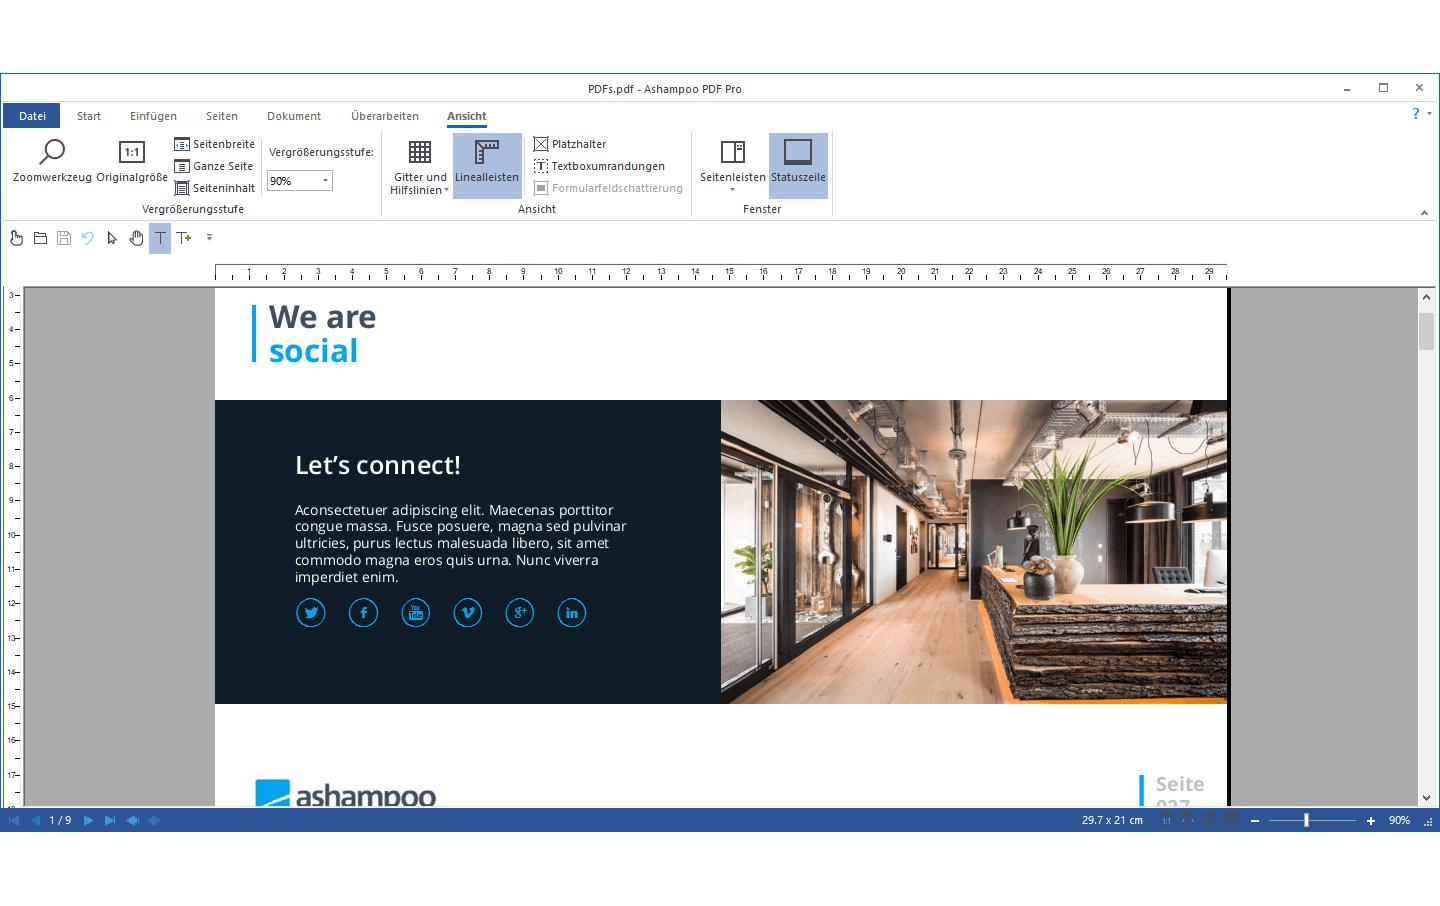Set view to Originalgröße 1:1
The width and height of the screenshot is (1440, 906).
coord(132,161)
